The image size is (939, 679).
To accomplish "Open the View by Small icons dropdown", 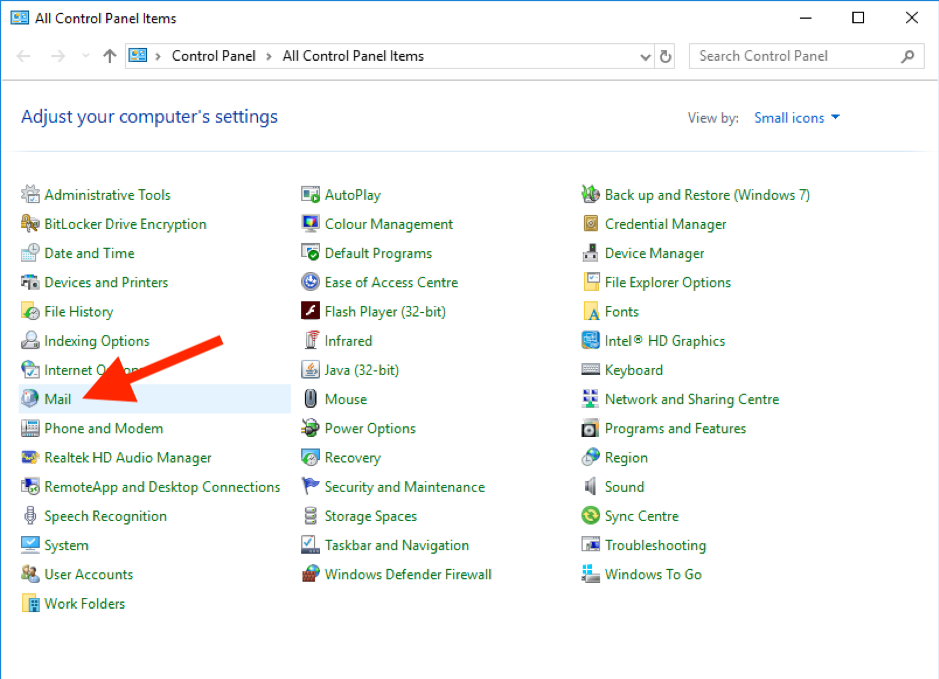I will (x=796, y=118).
